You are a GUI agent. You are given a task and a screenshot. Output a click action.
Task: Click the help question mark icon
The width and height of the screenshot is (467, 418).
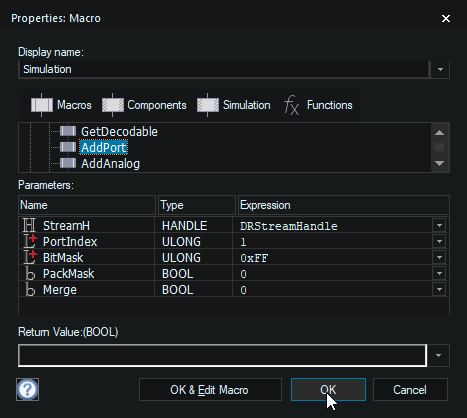[27, 389]
